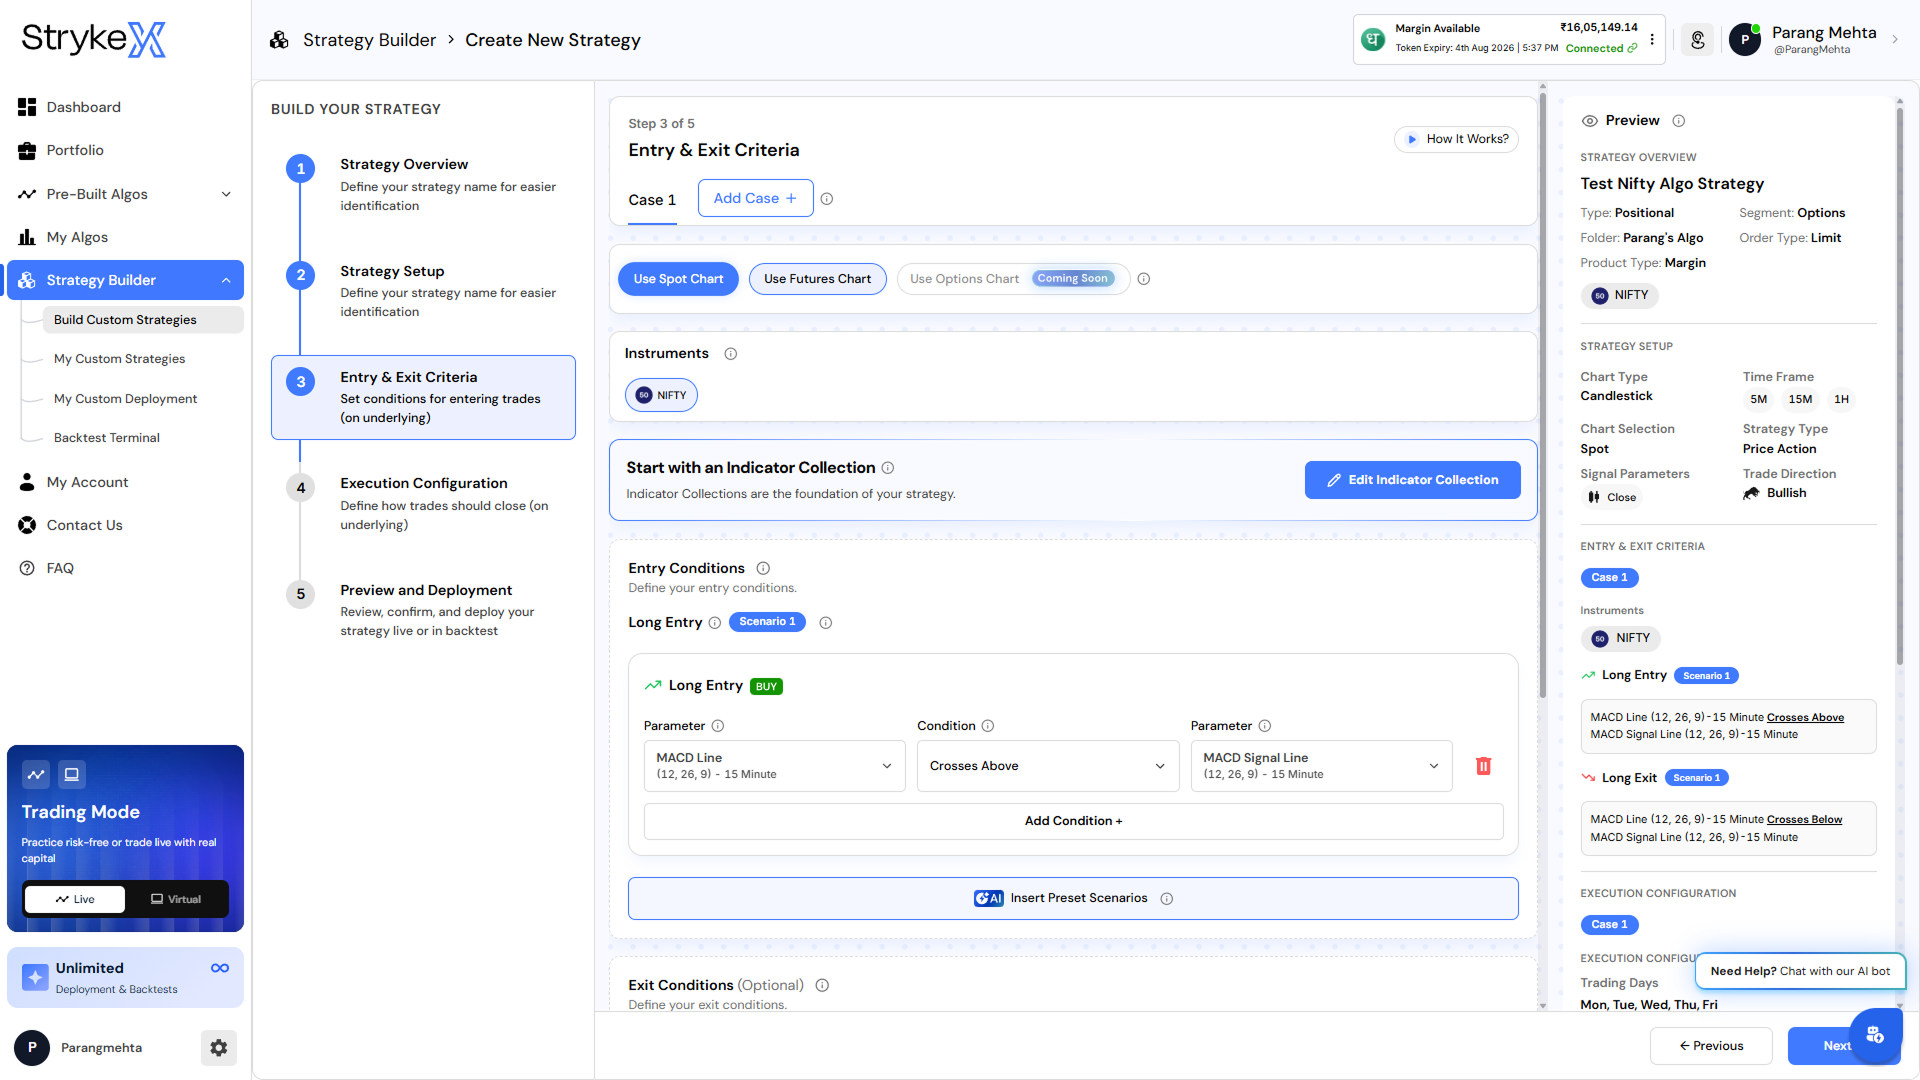The height and width of the screenshot is (1080, 1920).
Task: Open the Dashboard sidebar icon
Action: point(27,107)
